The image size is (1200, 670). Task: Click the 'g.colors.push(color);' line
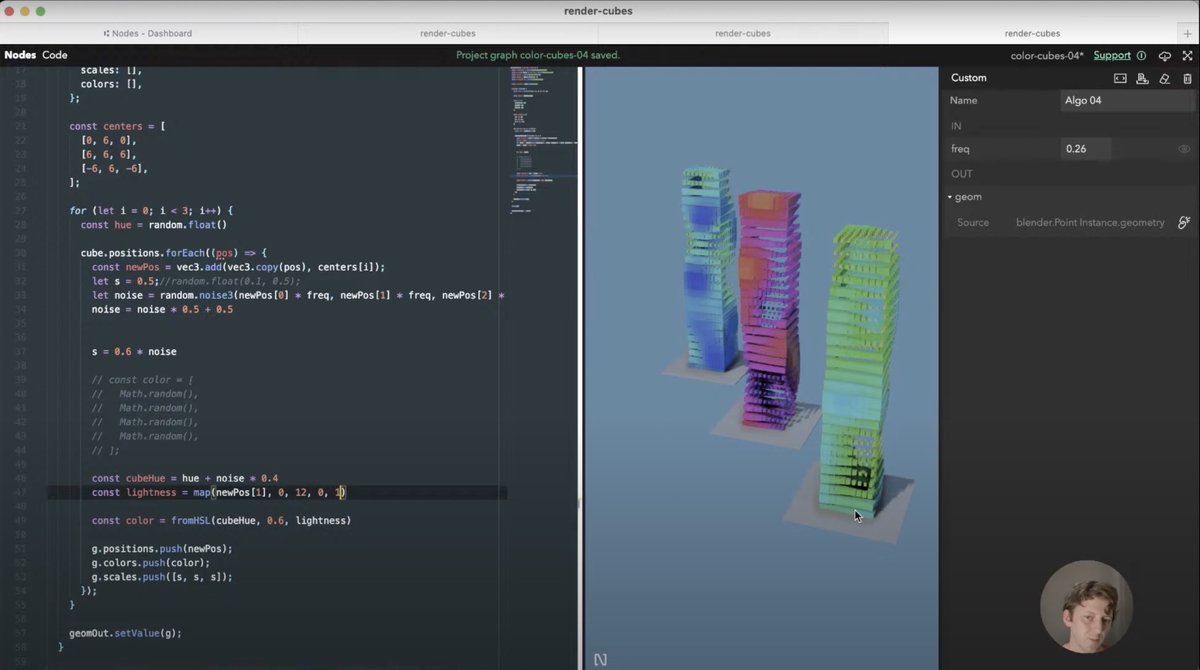[x=151, y=563]
